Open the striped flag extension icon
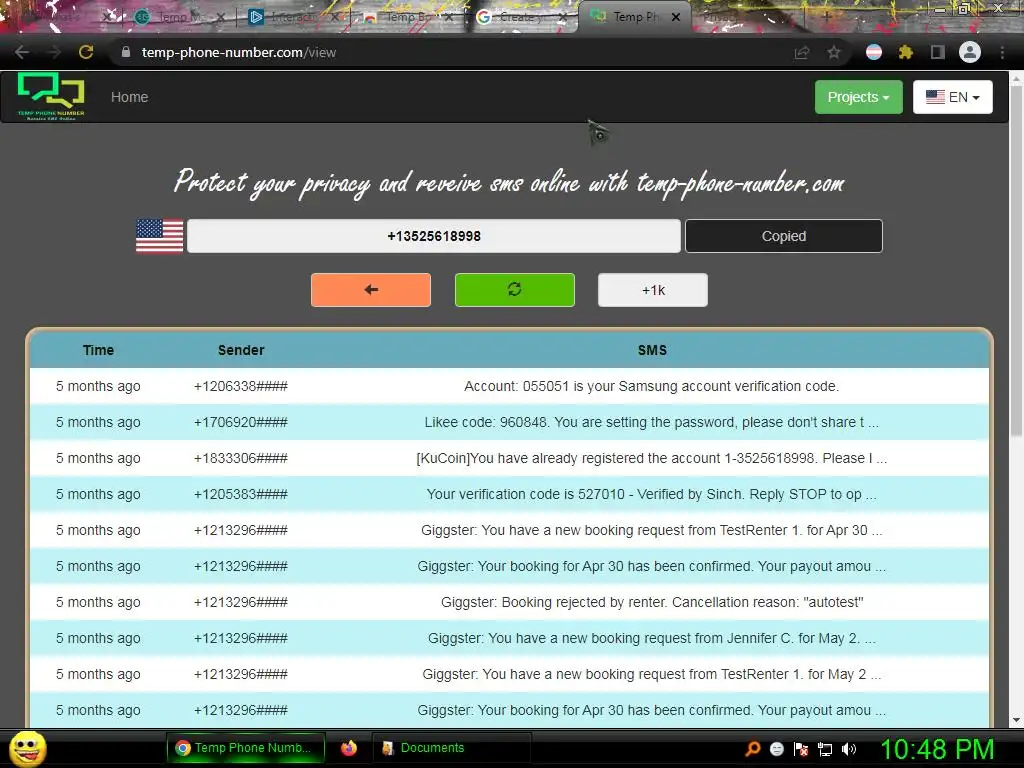 (874, 52)
